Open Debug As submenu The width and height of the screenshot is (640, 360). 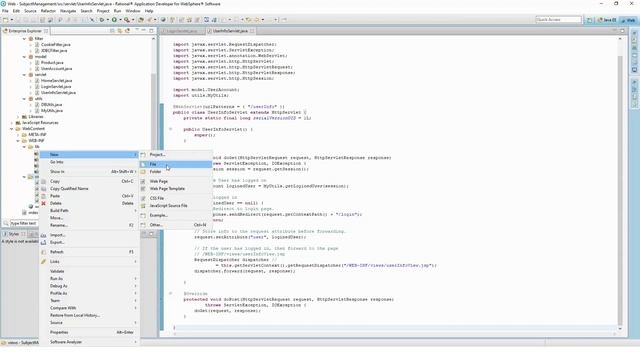click(89, 286)
